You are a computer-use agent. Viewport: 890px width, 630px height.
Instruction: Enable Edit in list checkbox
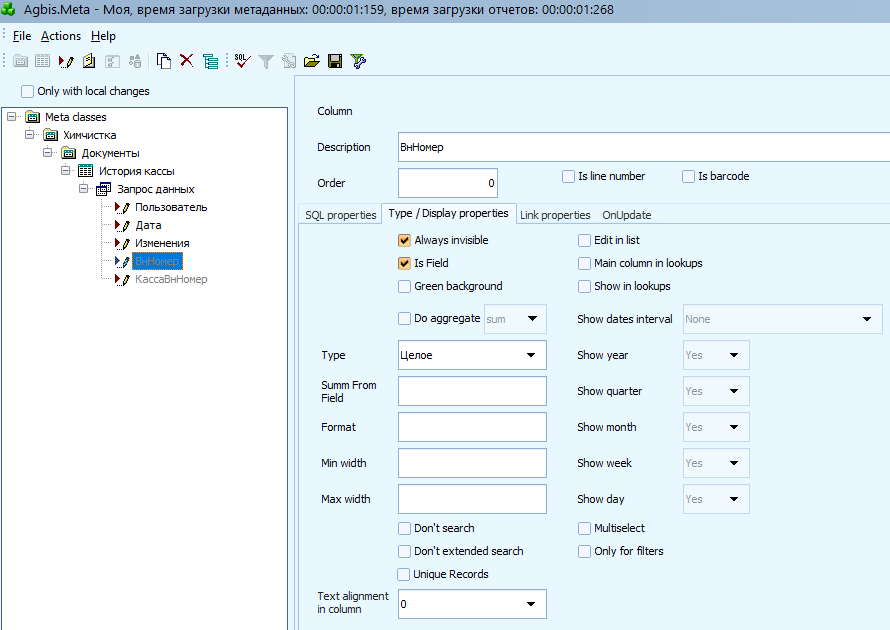tap(584, 240)
